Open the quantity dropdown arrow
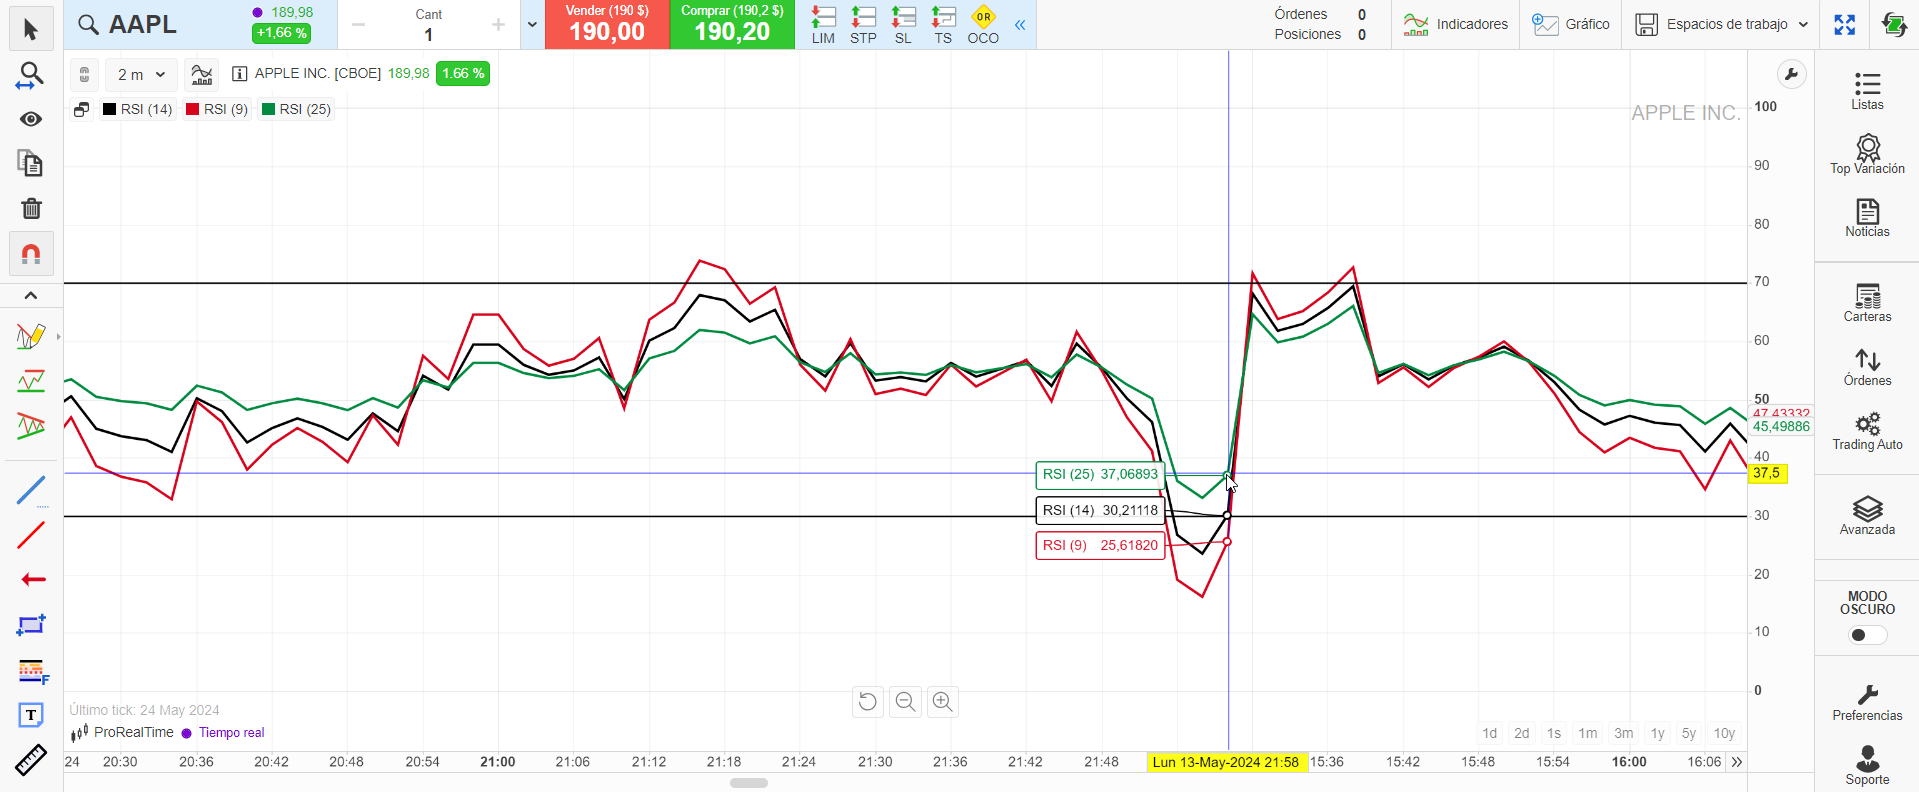This screenshot has width=1919, height=792. tap(532, 25)
